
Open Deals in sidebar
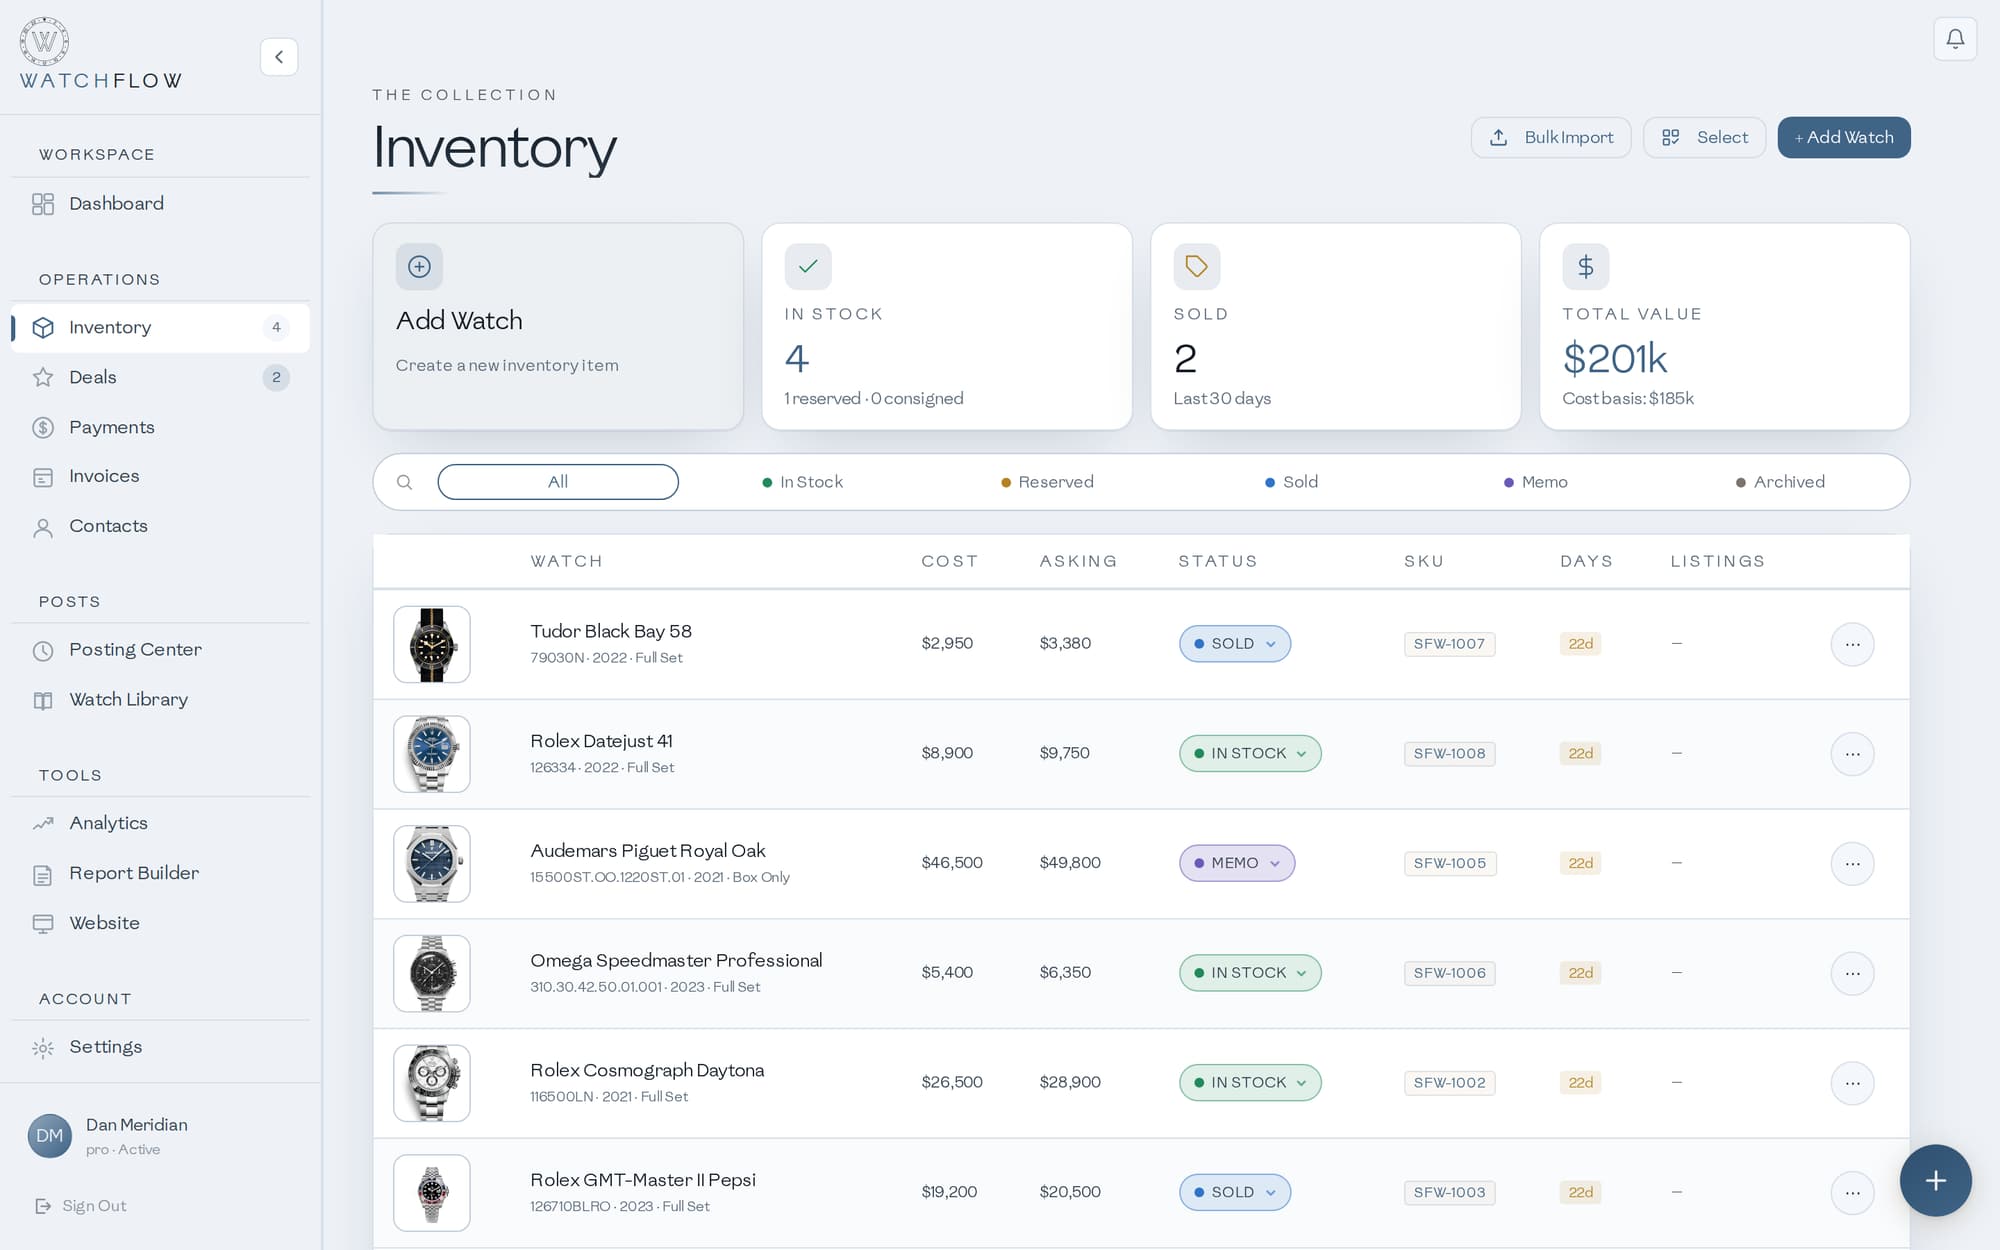(x=160, y=378)
